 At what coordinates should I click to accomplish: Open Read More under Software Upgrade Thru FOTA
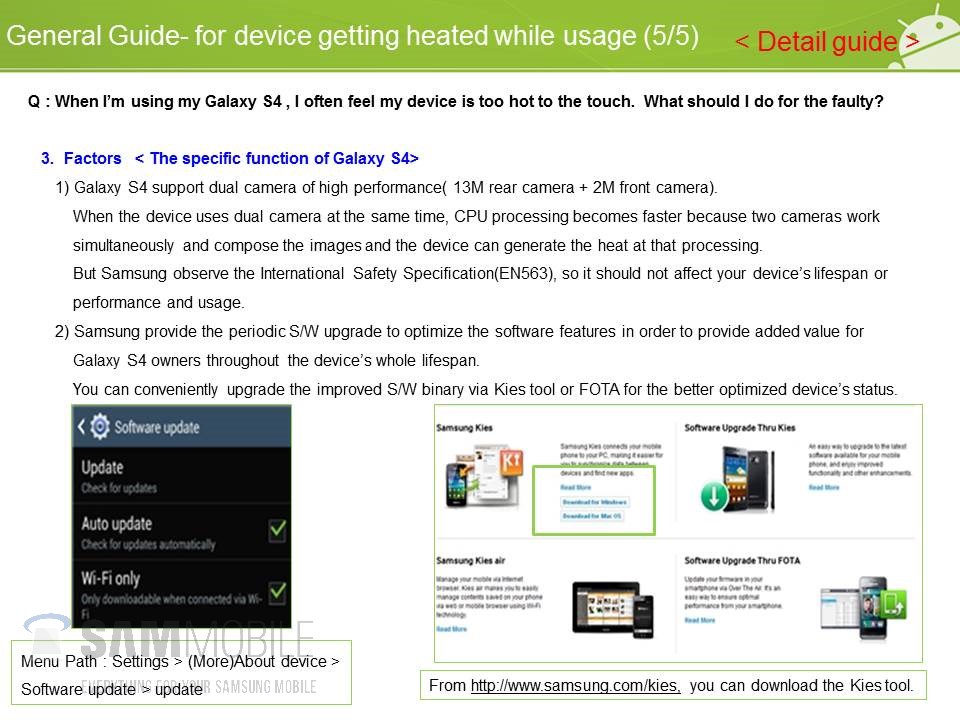(700, 621)
